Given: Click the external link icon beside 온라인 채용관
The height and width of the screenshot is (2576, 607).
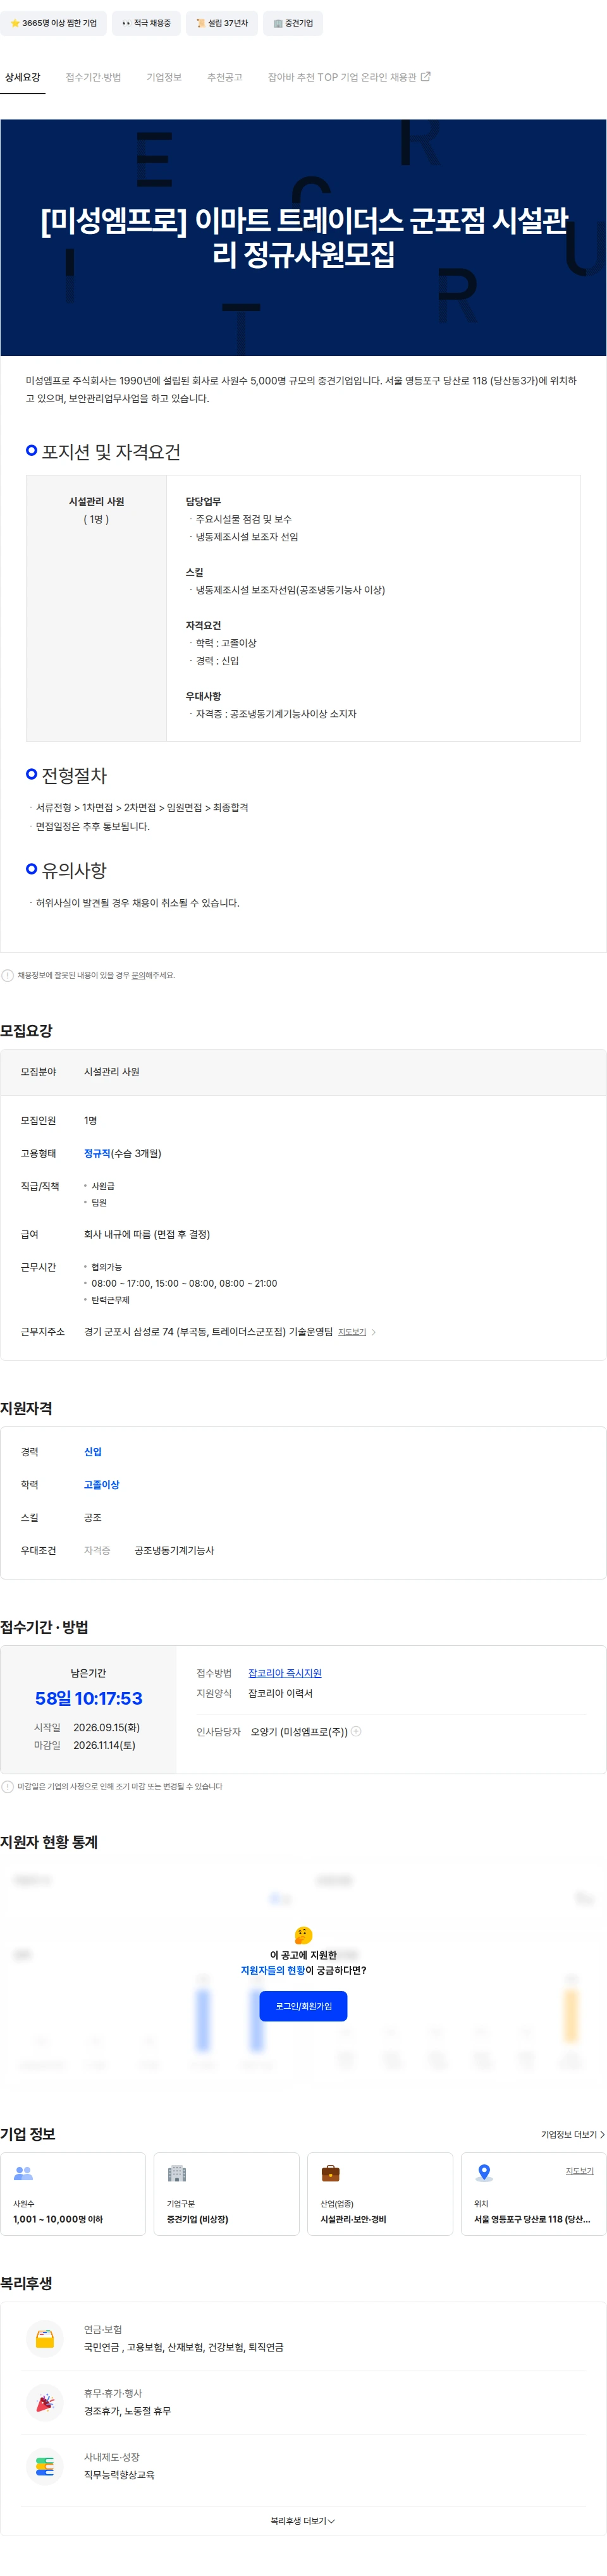Looking at the screenshot, I should click(426, 76).
